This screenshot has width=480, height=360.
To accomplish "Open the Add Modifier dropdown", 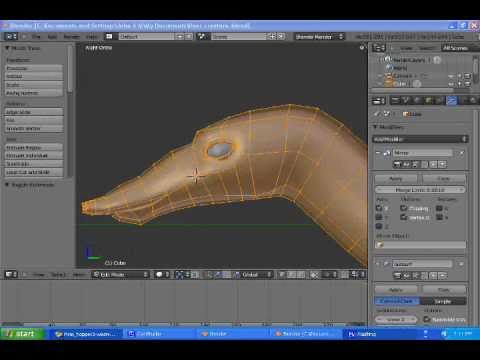I will click(x=420, y=139).
